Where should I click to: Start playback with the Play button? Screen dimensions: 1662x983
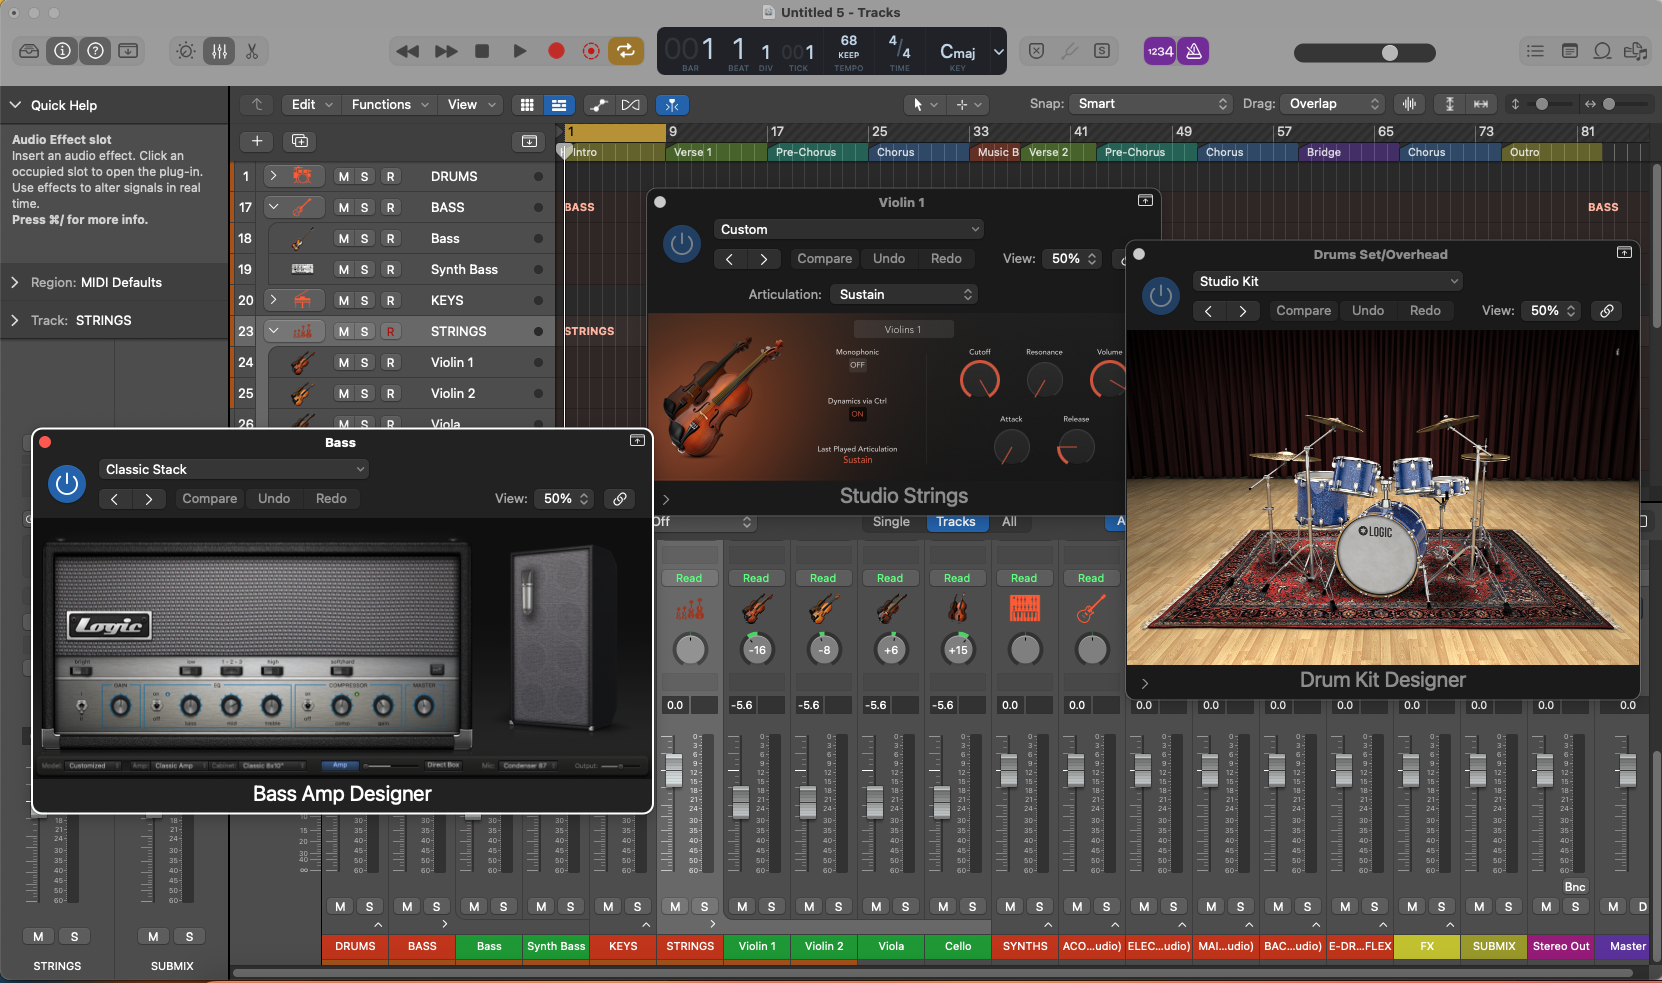[519, 51]
